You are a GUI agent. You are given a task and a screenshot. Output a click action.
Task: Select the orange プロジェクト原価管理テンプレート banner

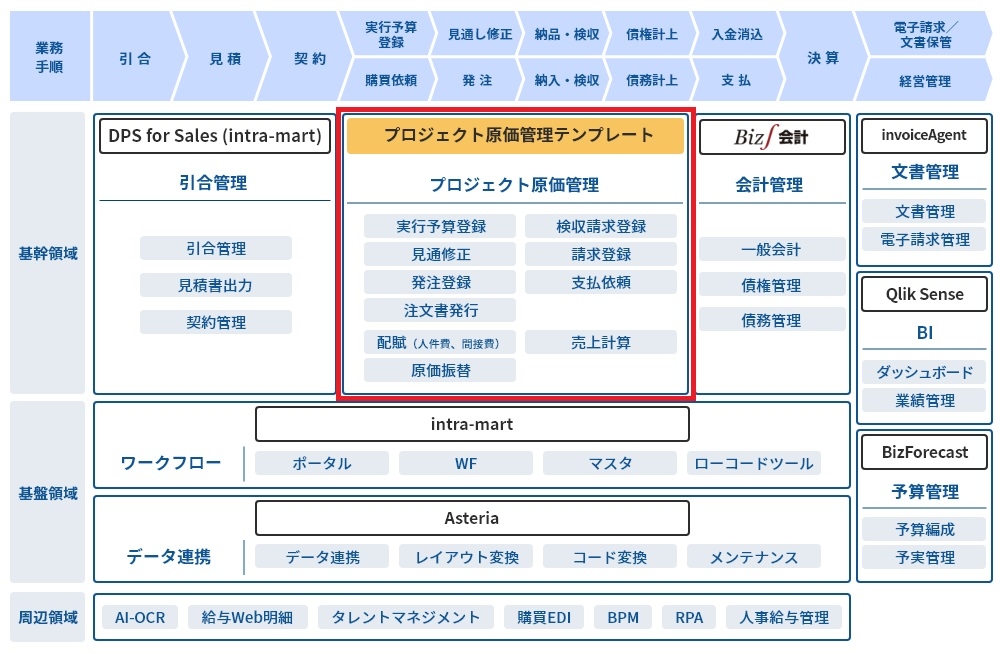tap(516, 136)
